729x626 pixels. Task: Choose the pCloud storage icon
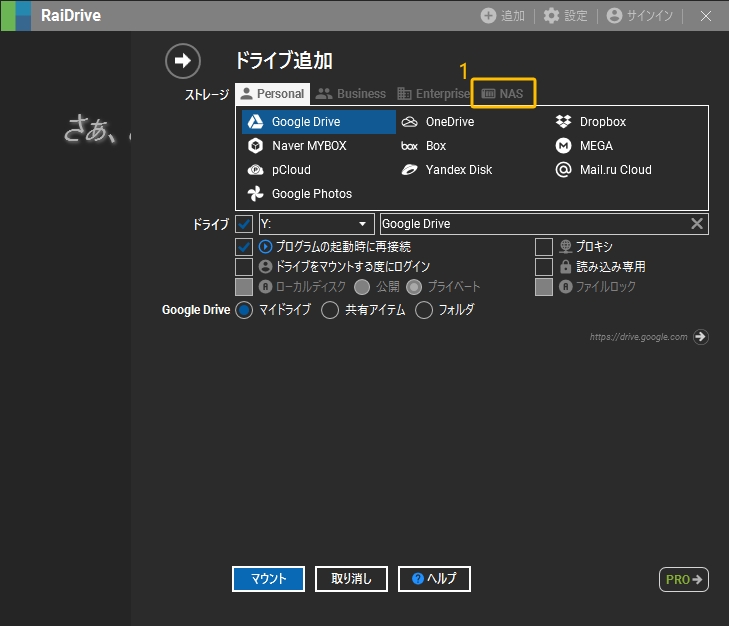pyautogui.click(x=255, y=170)
